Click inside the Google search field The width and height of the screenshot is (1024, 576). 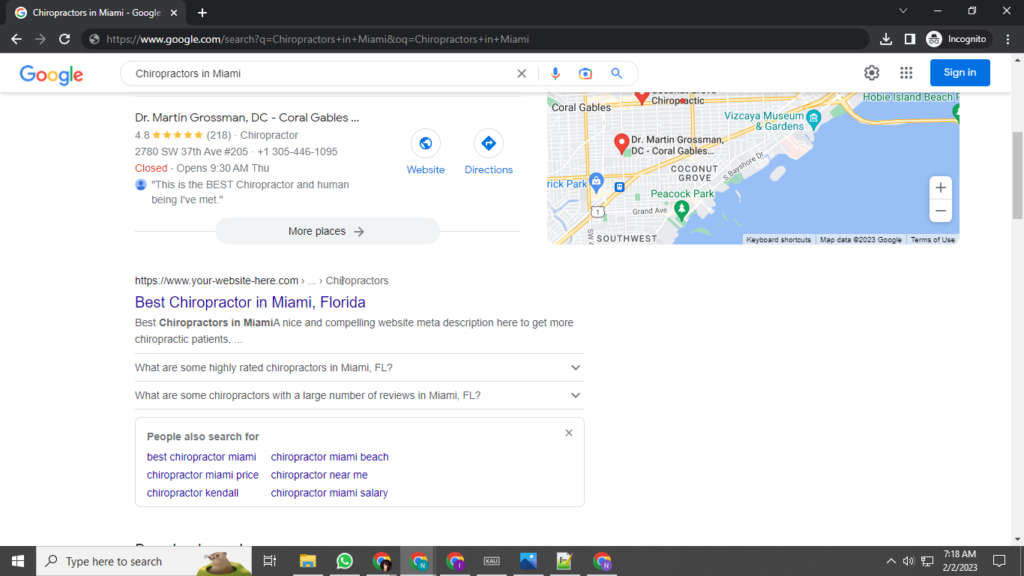(300, 73)
